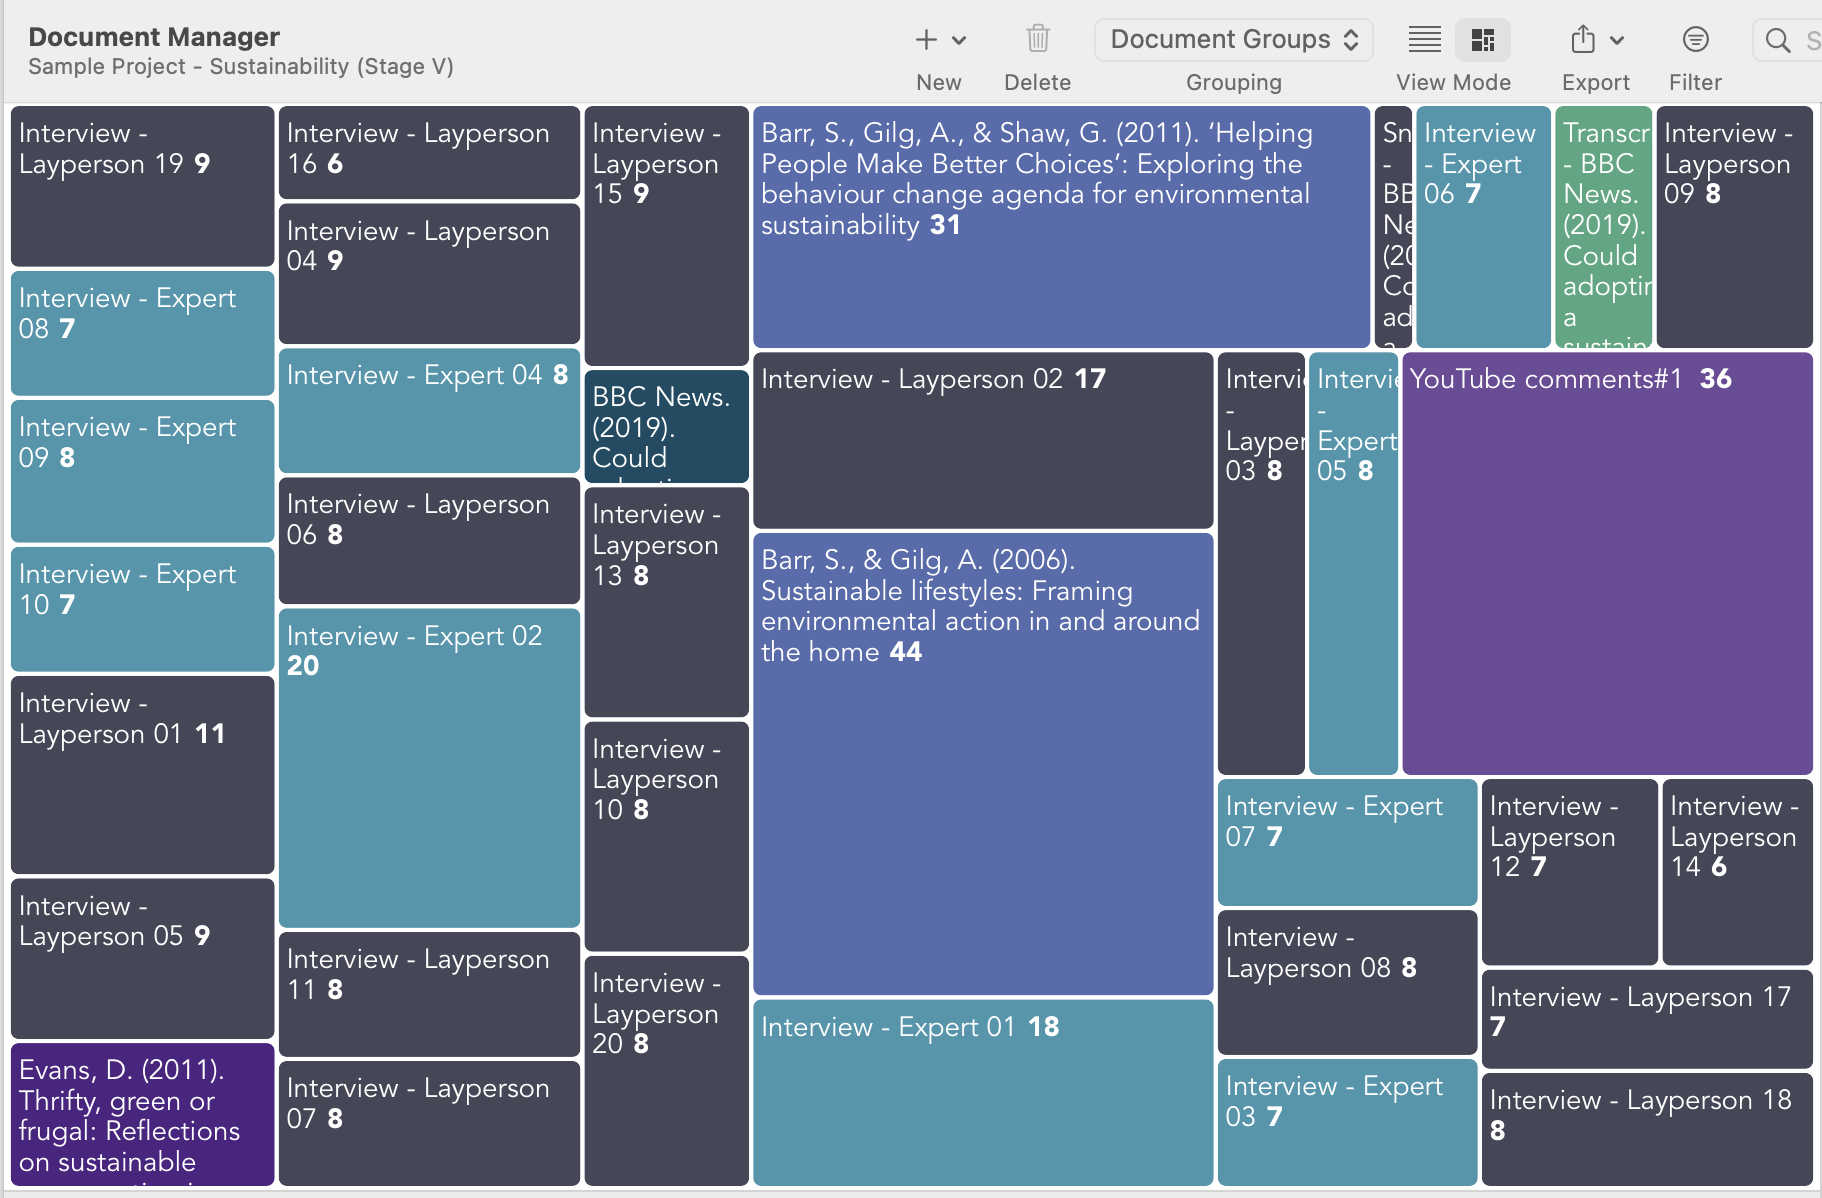This screenshot has height=1198, width=1822.
Task: Enable the treemap View Mode icon
Action: point(1482,39)
